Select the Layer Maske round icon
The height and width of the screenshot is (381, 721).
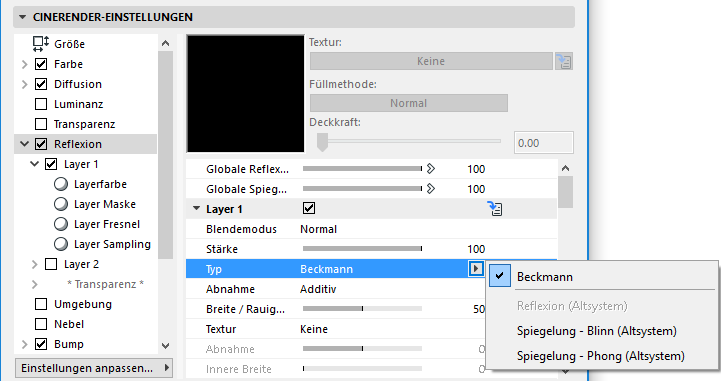coord(61,204)
